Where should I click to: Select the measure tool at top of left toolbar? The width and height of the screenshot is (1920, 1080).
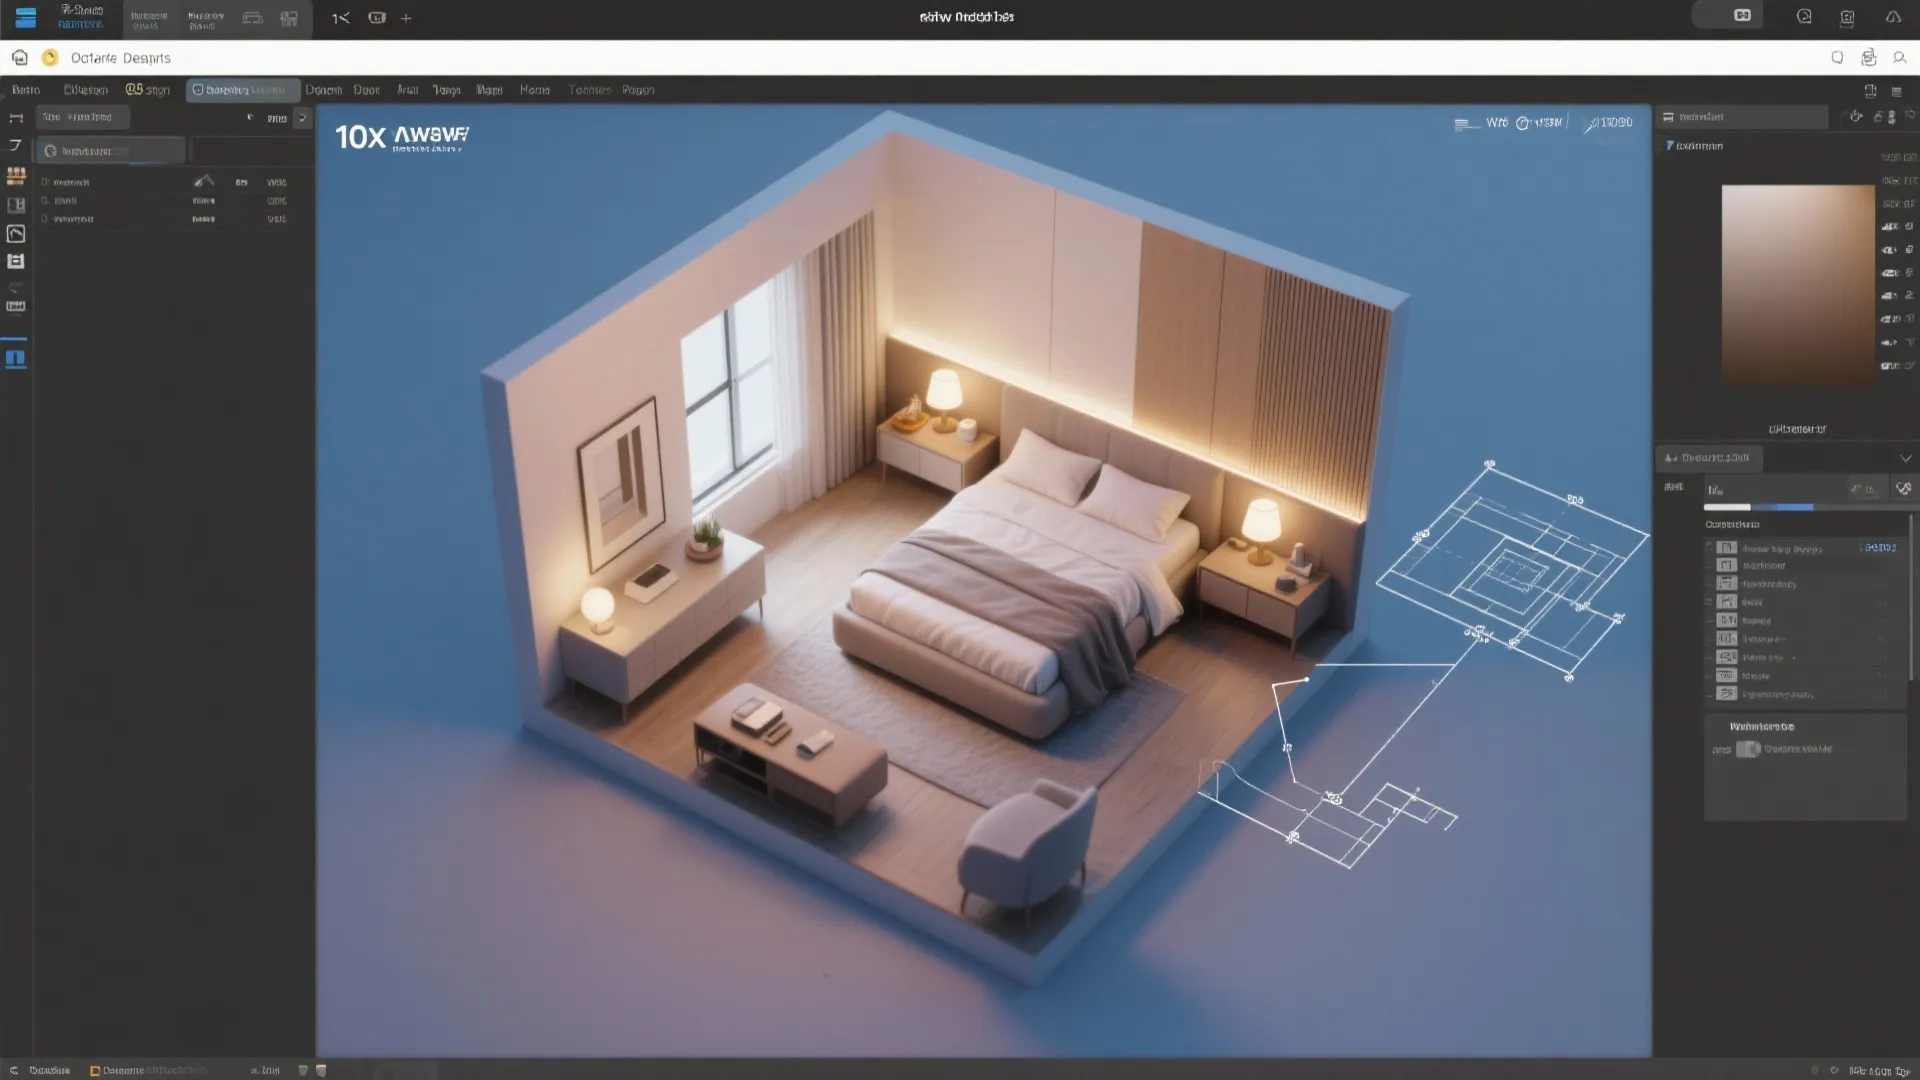coord(16,119)
